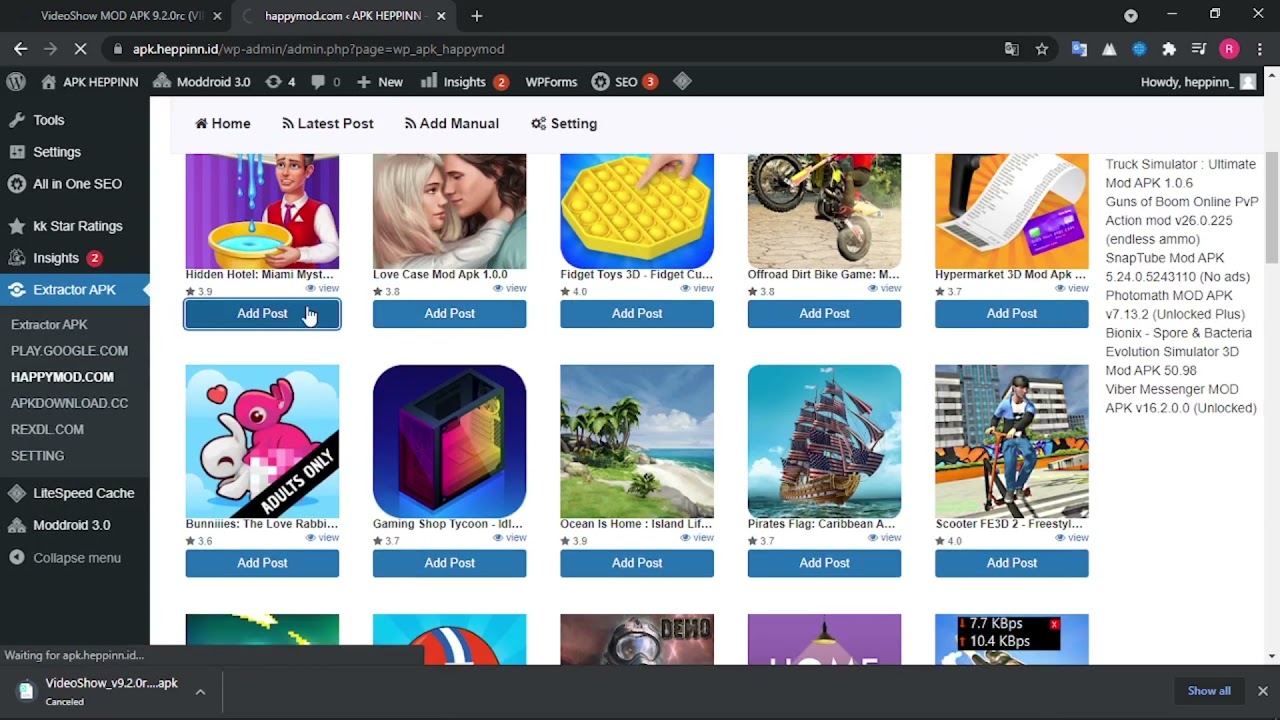Add post for Love Case Mod Apk

449,314
